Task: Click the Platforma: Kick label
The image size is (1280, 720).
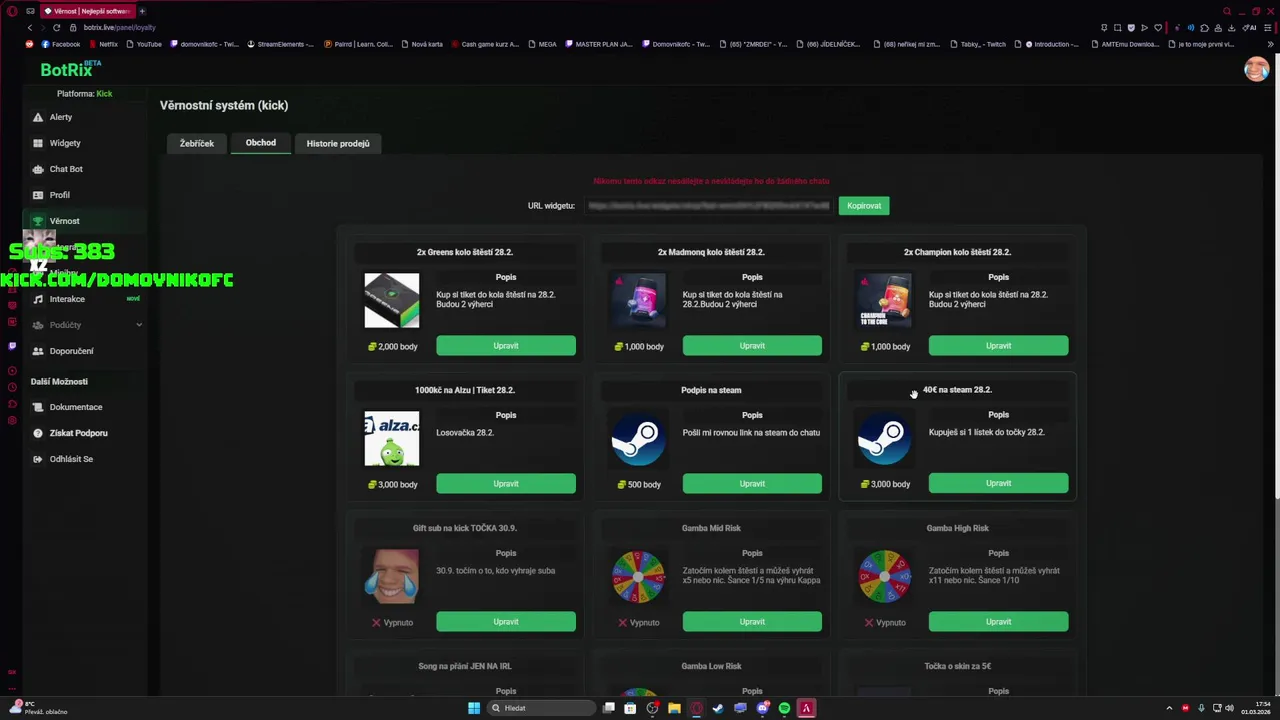Action: [84, 93]
